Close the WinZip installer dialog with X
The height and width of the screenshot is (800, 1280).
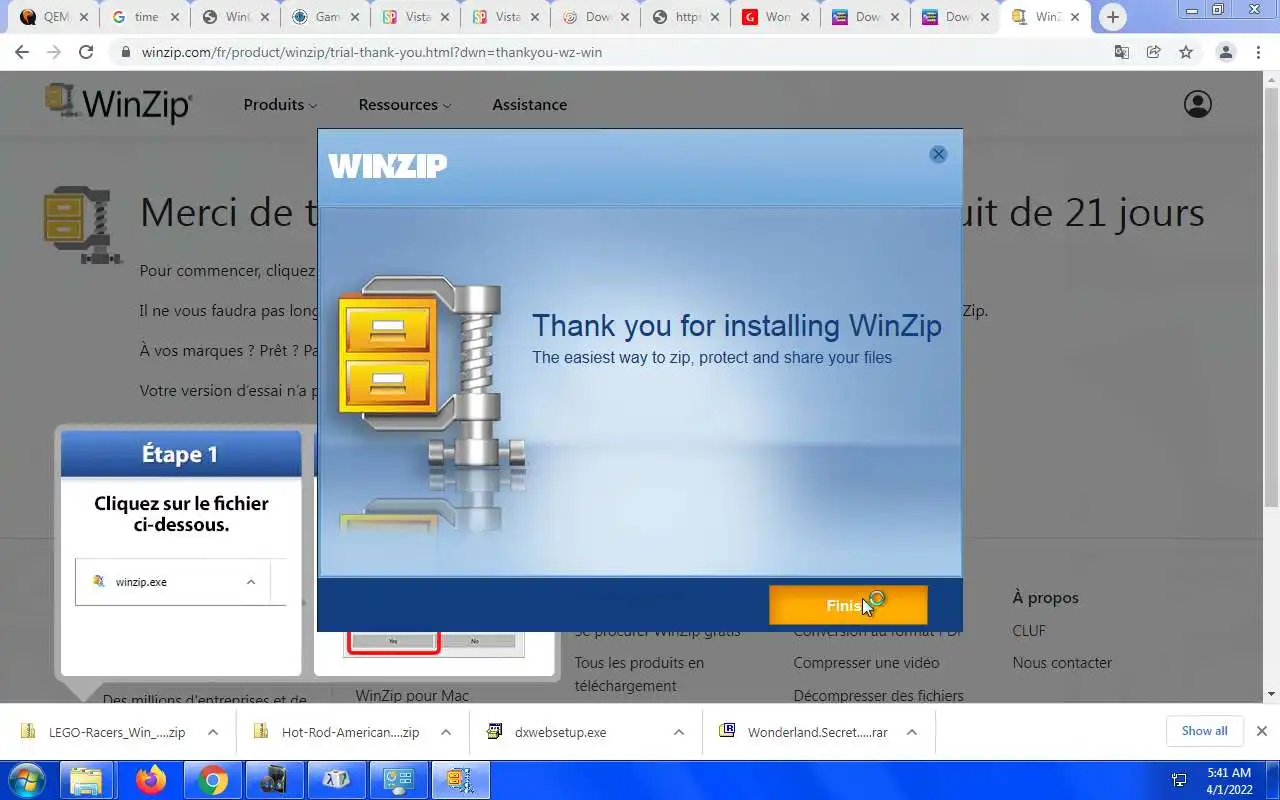coord(938,154)
